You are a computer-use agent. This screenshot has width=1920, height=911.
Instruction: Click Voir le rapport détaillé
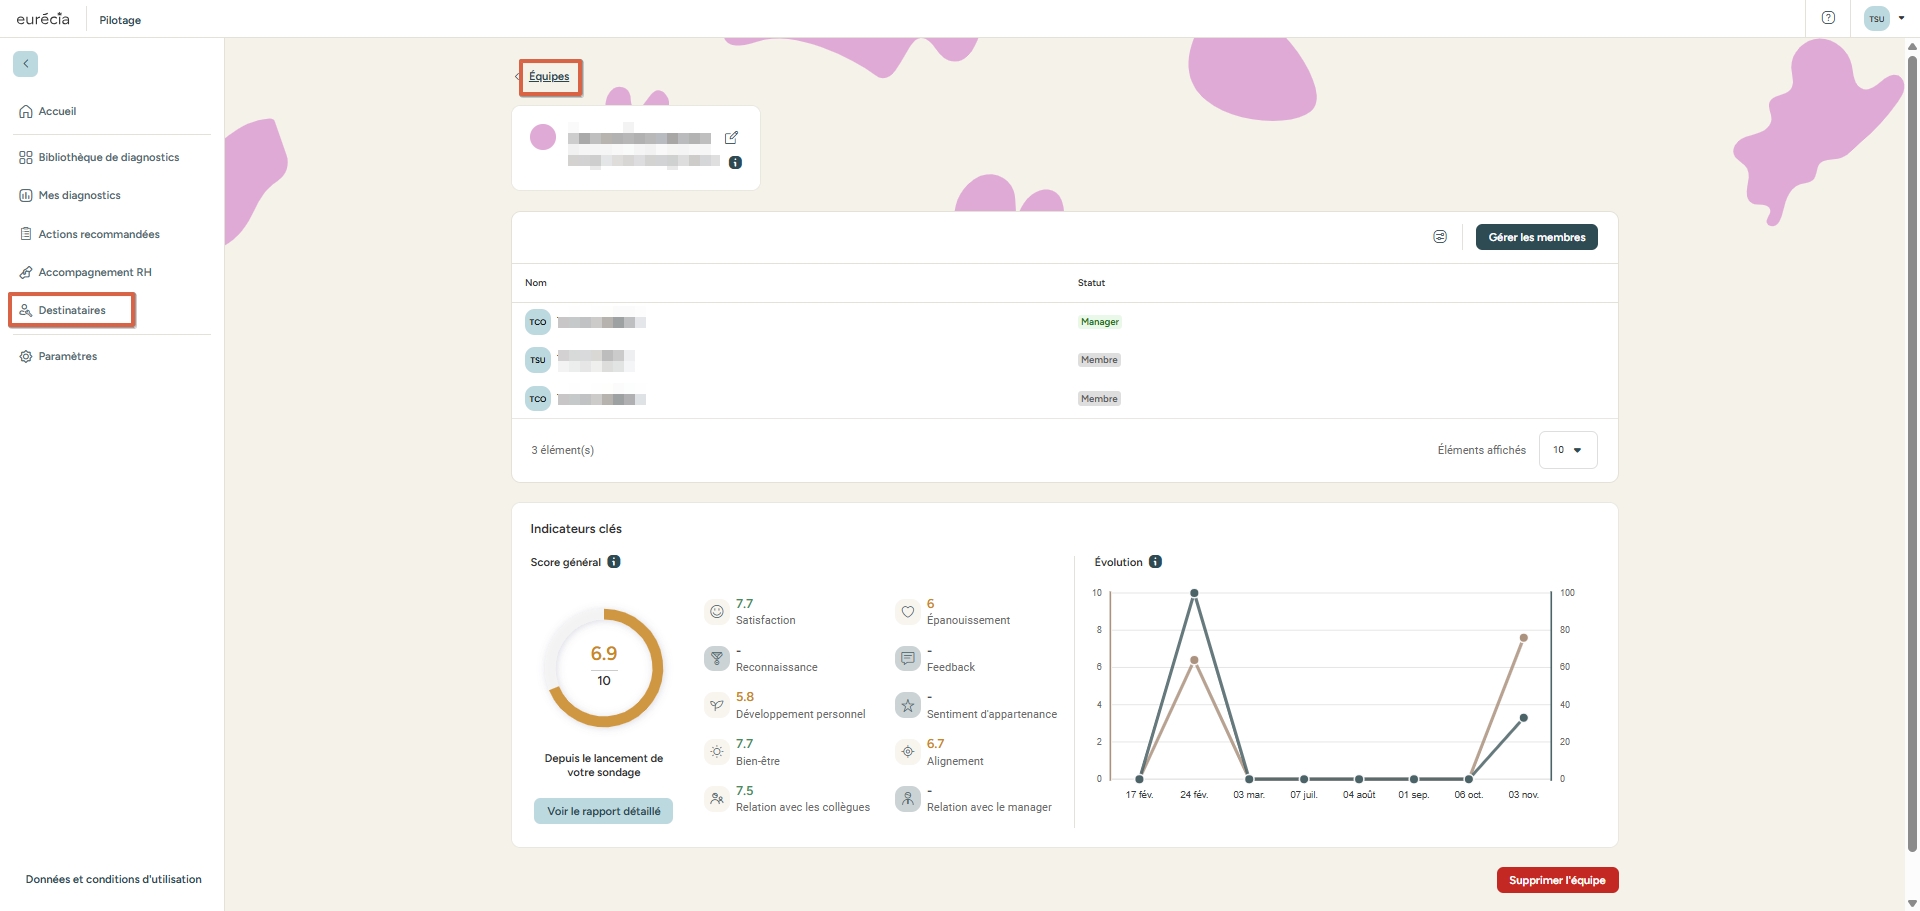(x=603, y=811)
